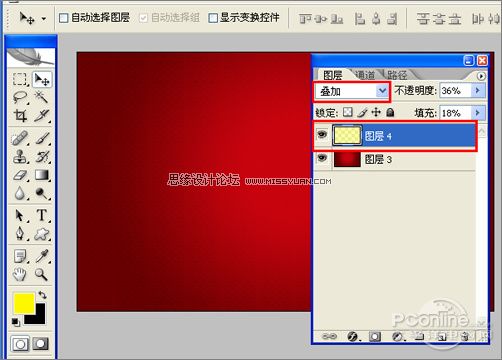The width and height of the screenshot is (502, 360).
Task: Toggle lock position
Action: click(376, 112)
